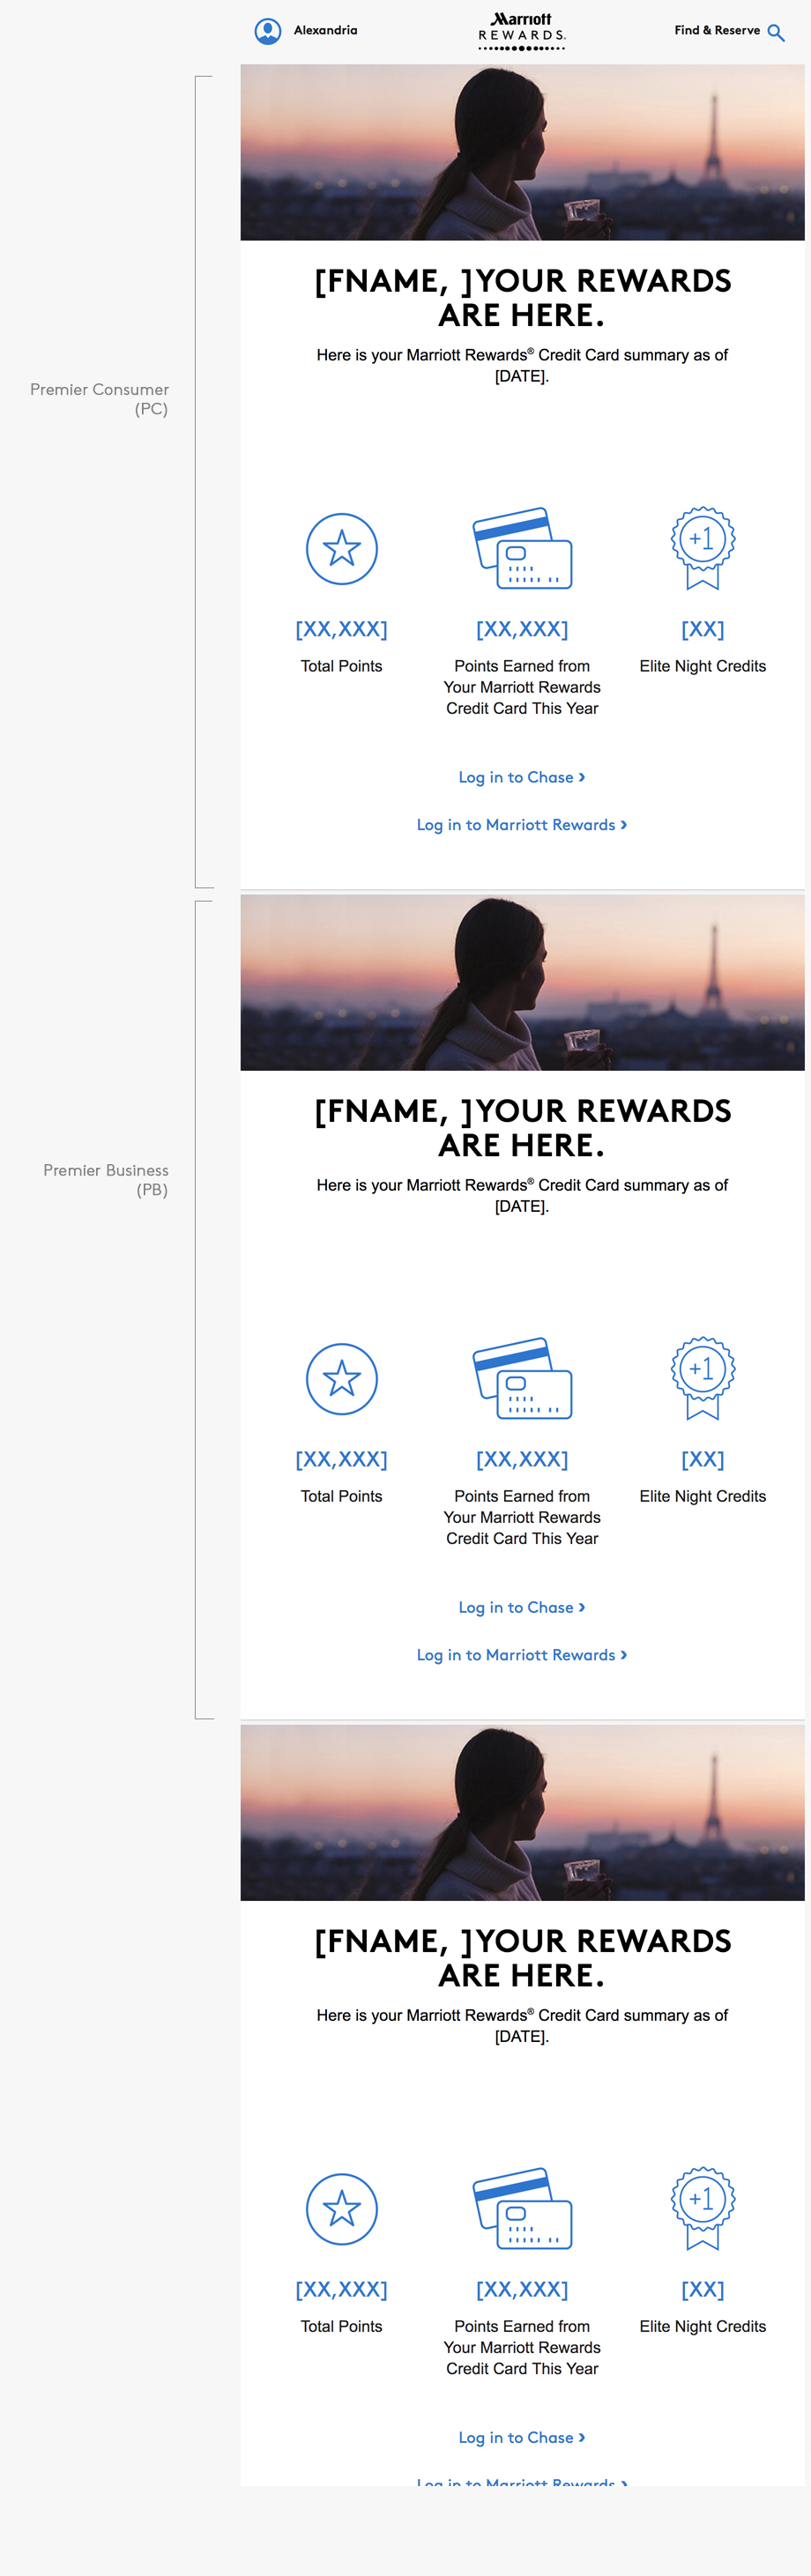Viewport: 811px width, 2576px height.
Task: Click the star icon in the bottom email section
Action: click(342, 2209)
